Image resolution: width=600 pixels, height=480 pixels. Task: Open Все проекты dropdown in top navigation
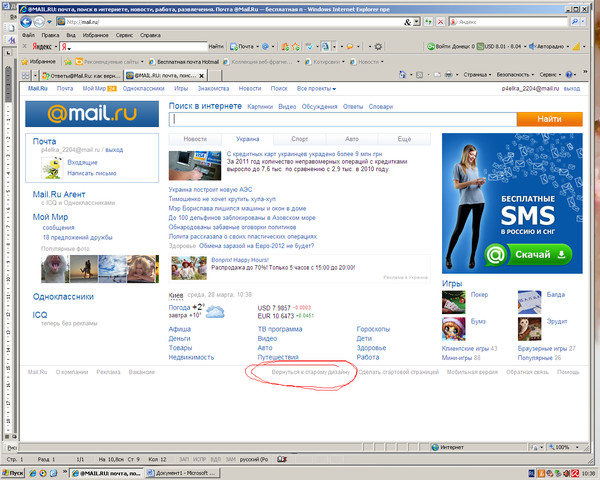pyautogui.click(x=316, y=88)
